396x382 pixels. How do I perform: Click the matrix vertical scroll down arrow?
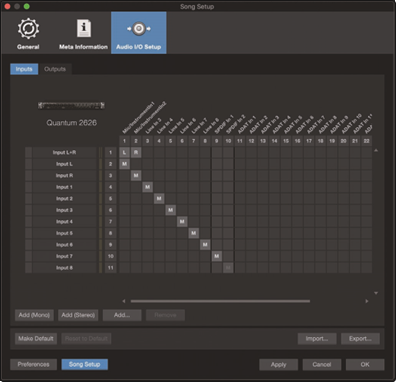(x=376, y=293)
